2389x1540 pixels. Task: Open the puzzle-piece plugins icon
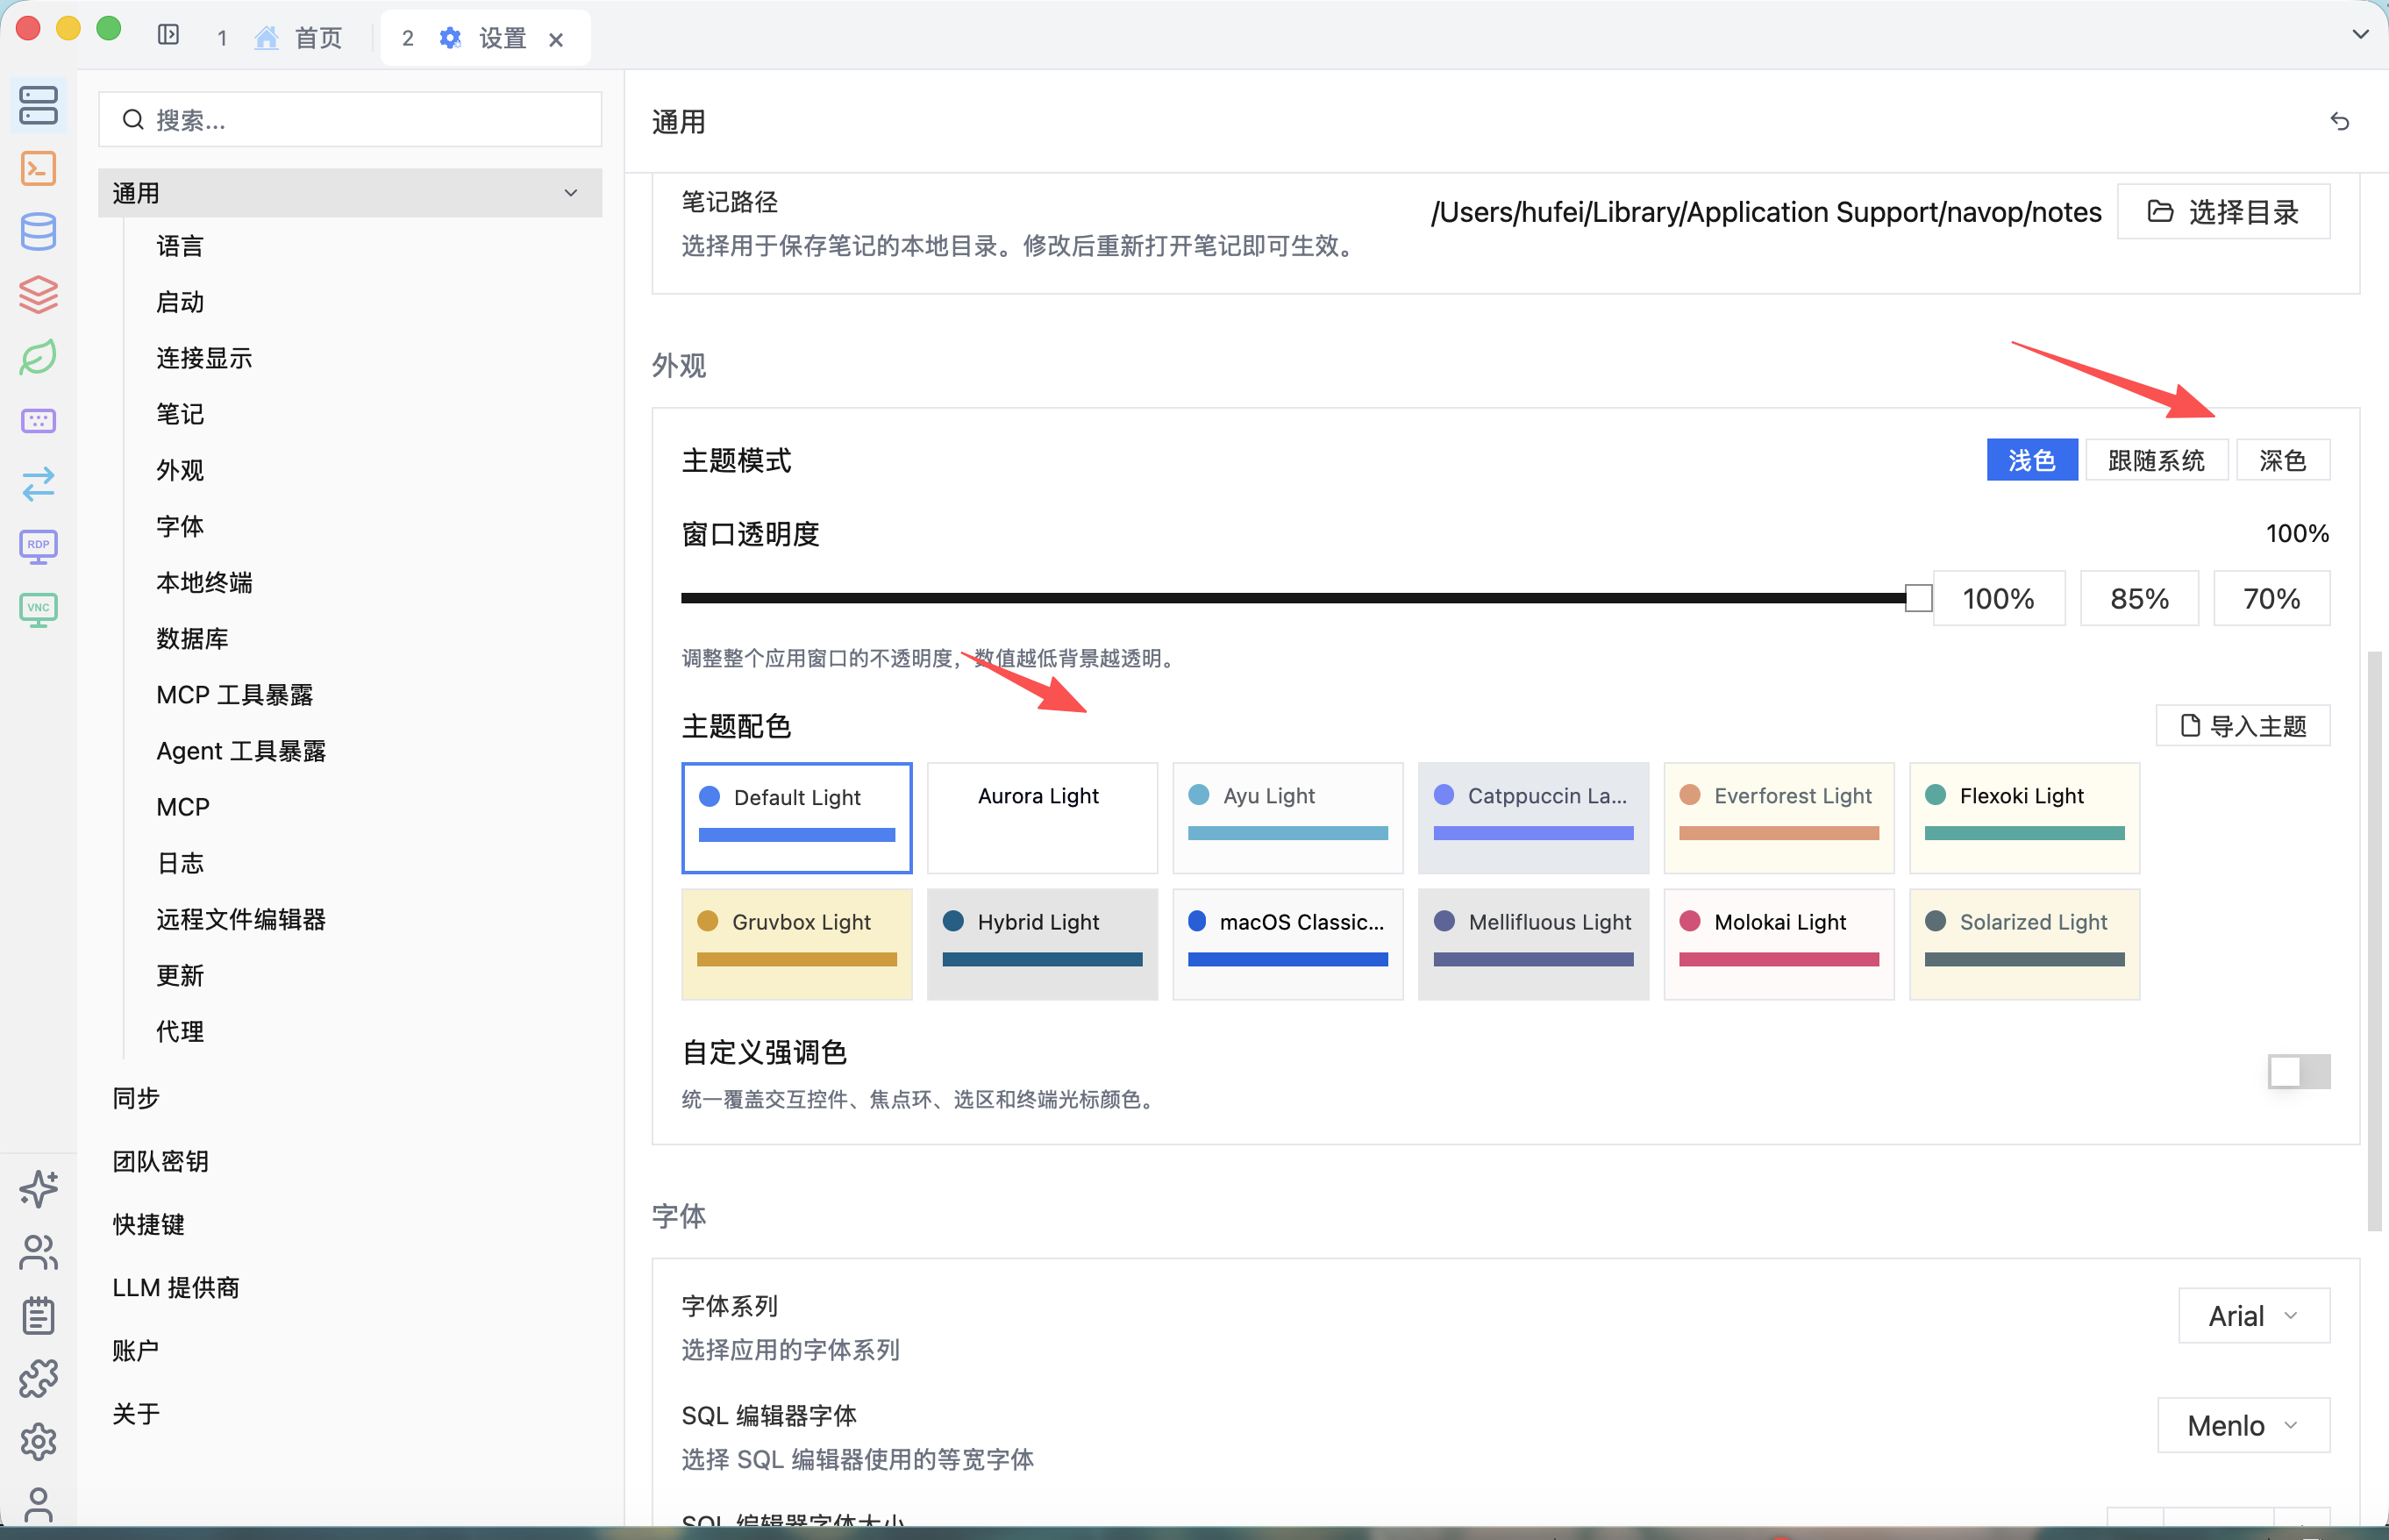pos(38,1378)
